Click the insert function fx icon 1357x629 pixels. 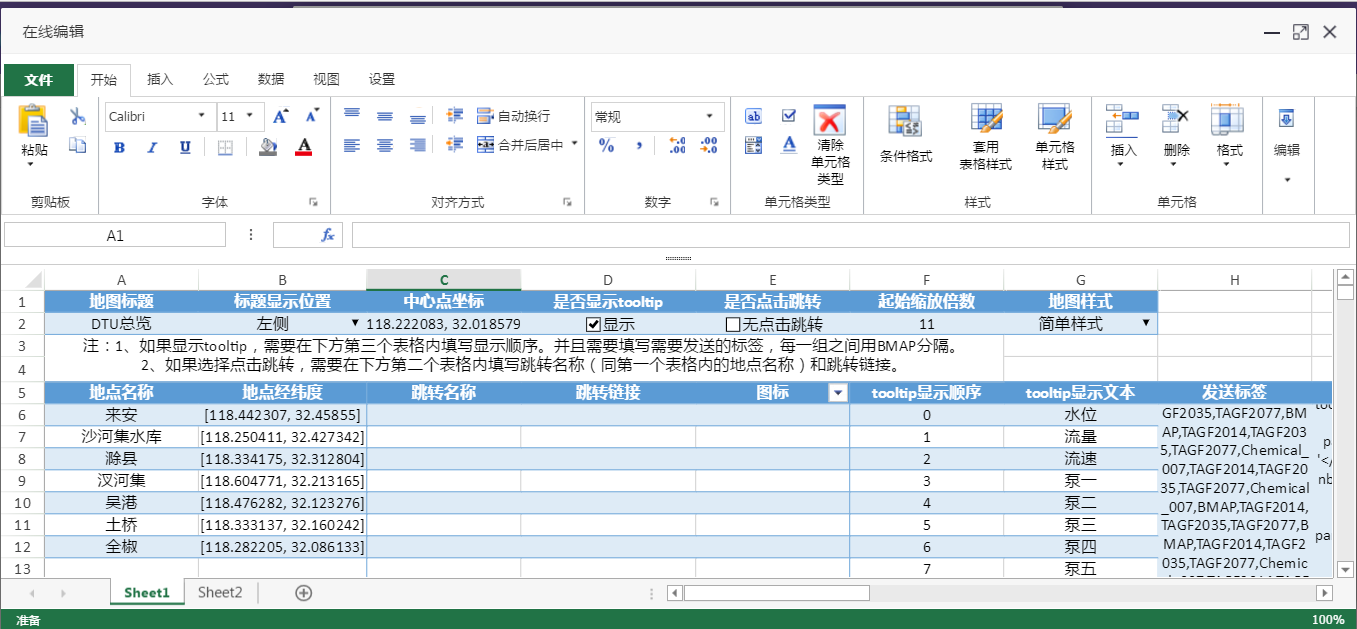coord(327,235)
